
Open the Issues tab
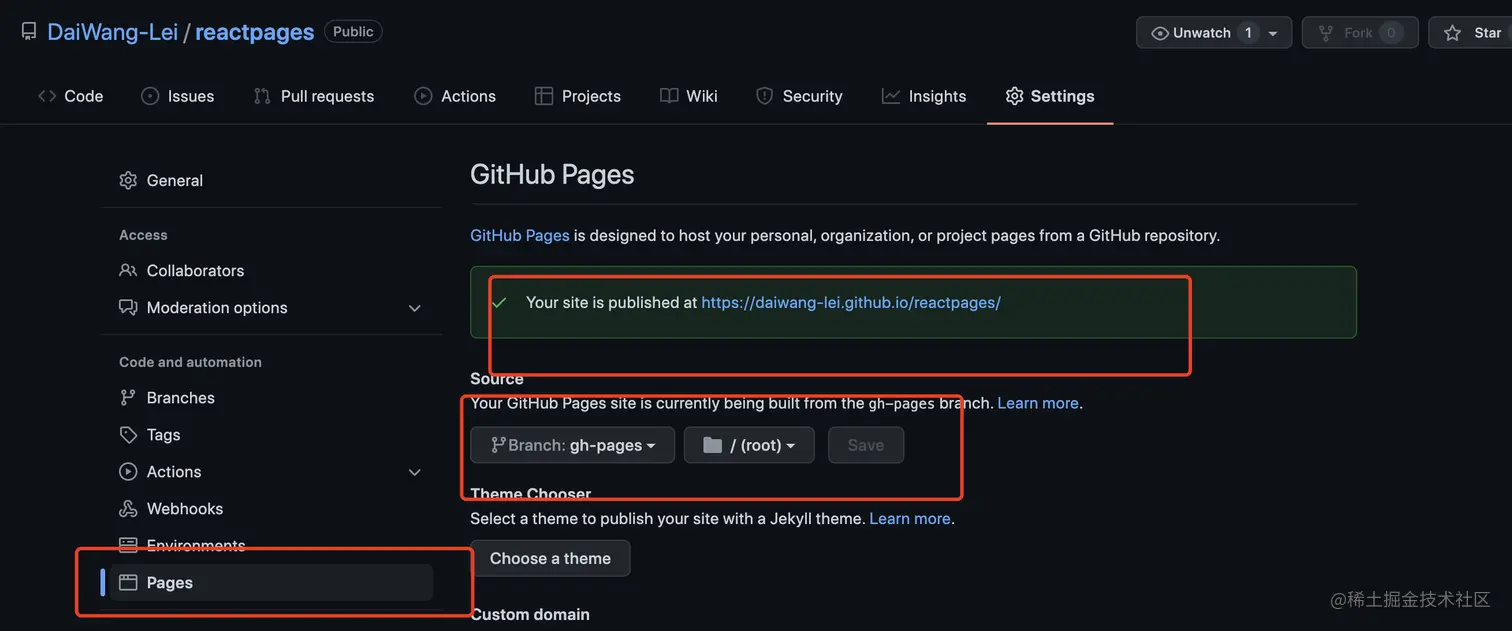[x=178, y=96]
